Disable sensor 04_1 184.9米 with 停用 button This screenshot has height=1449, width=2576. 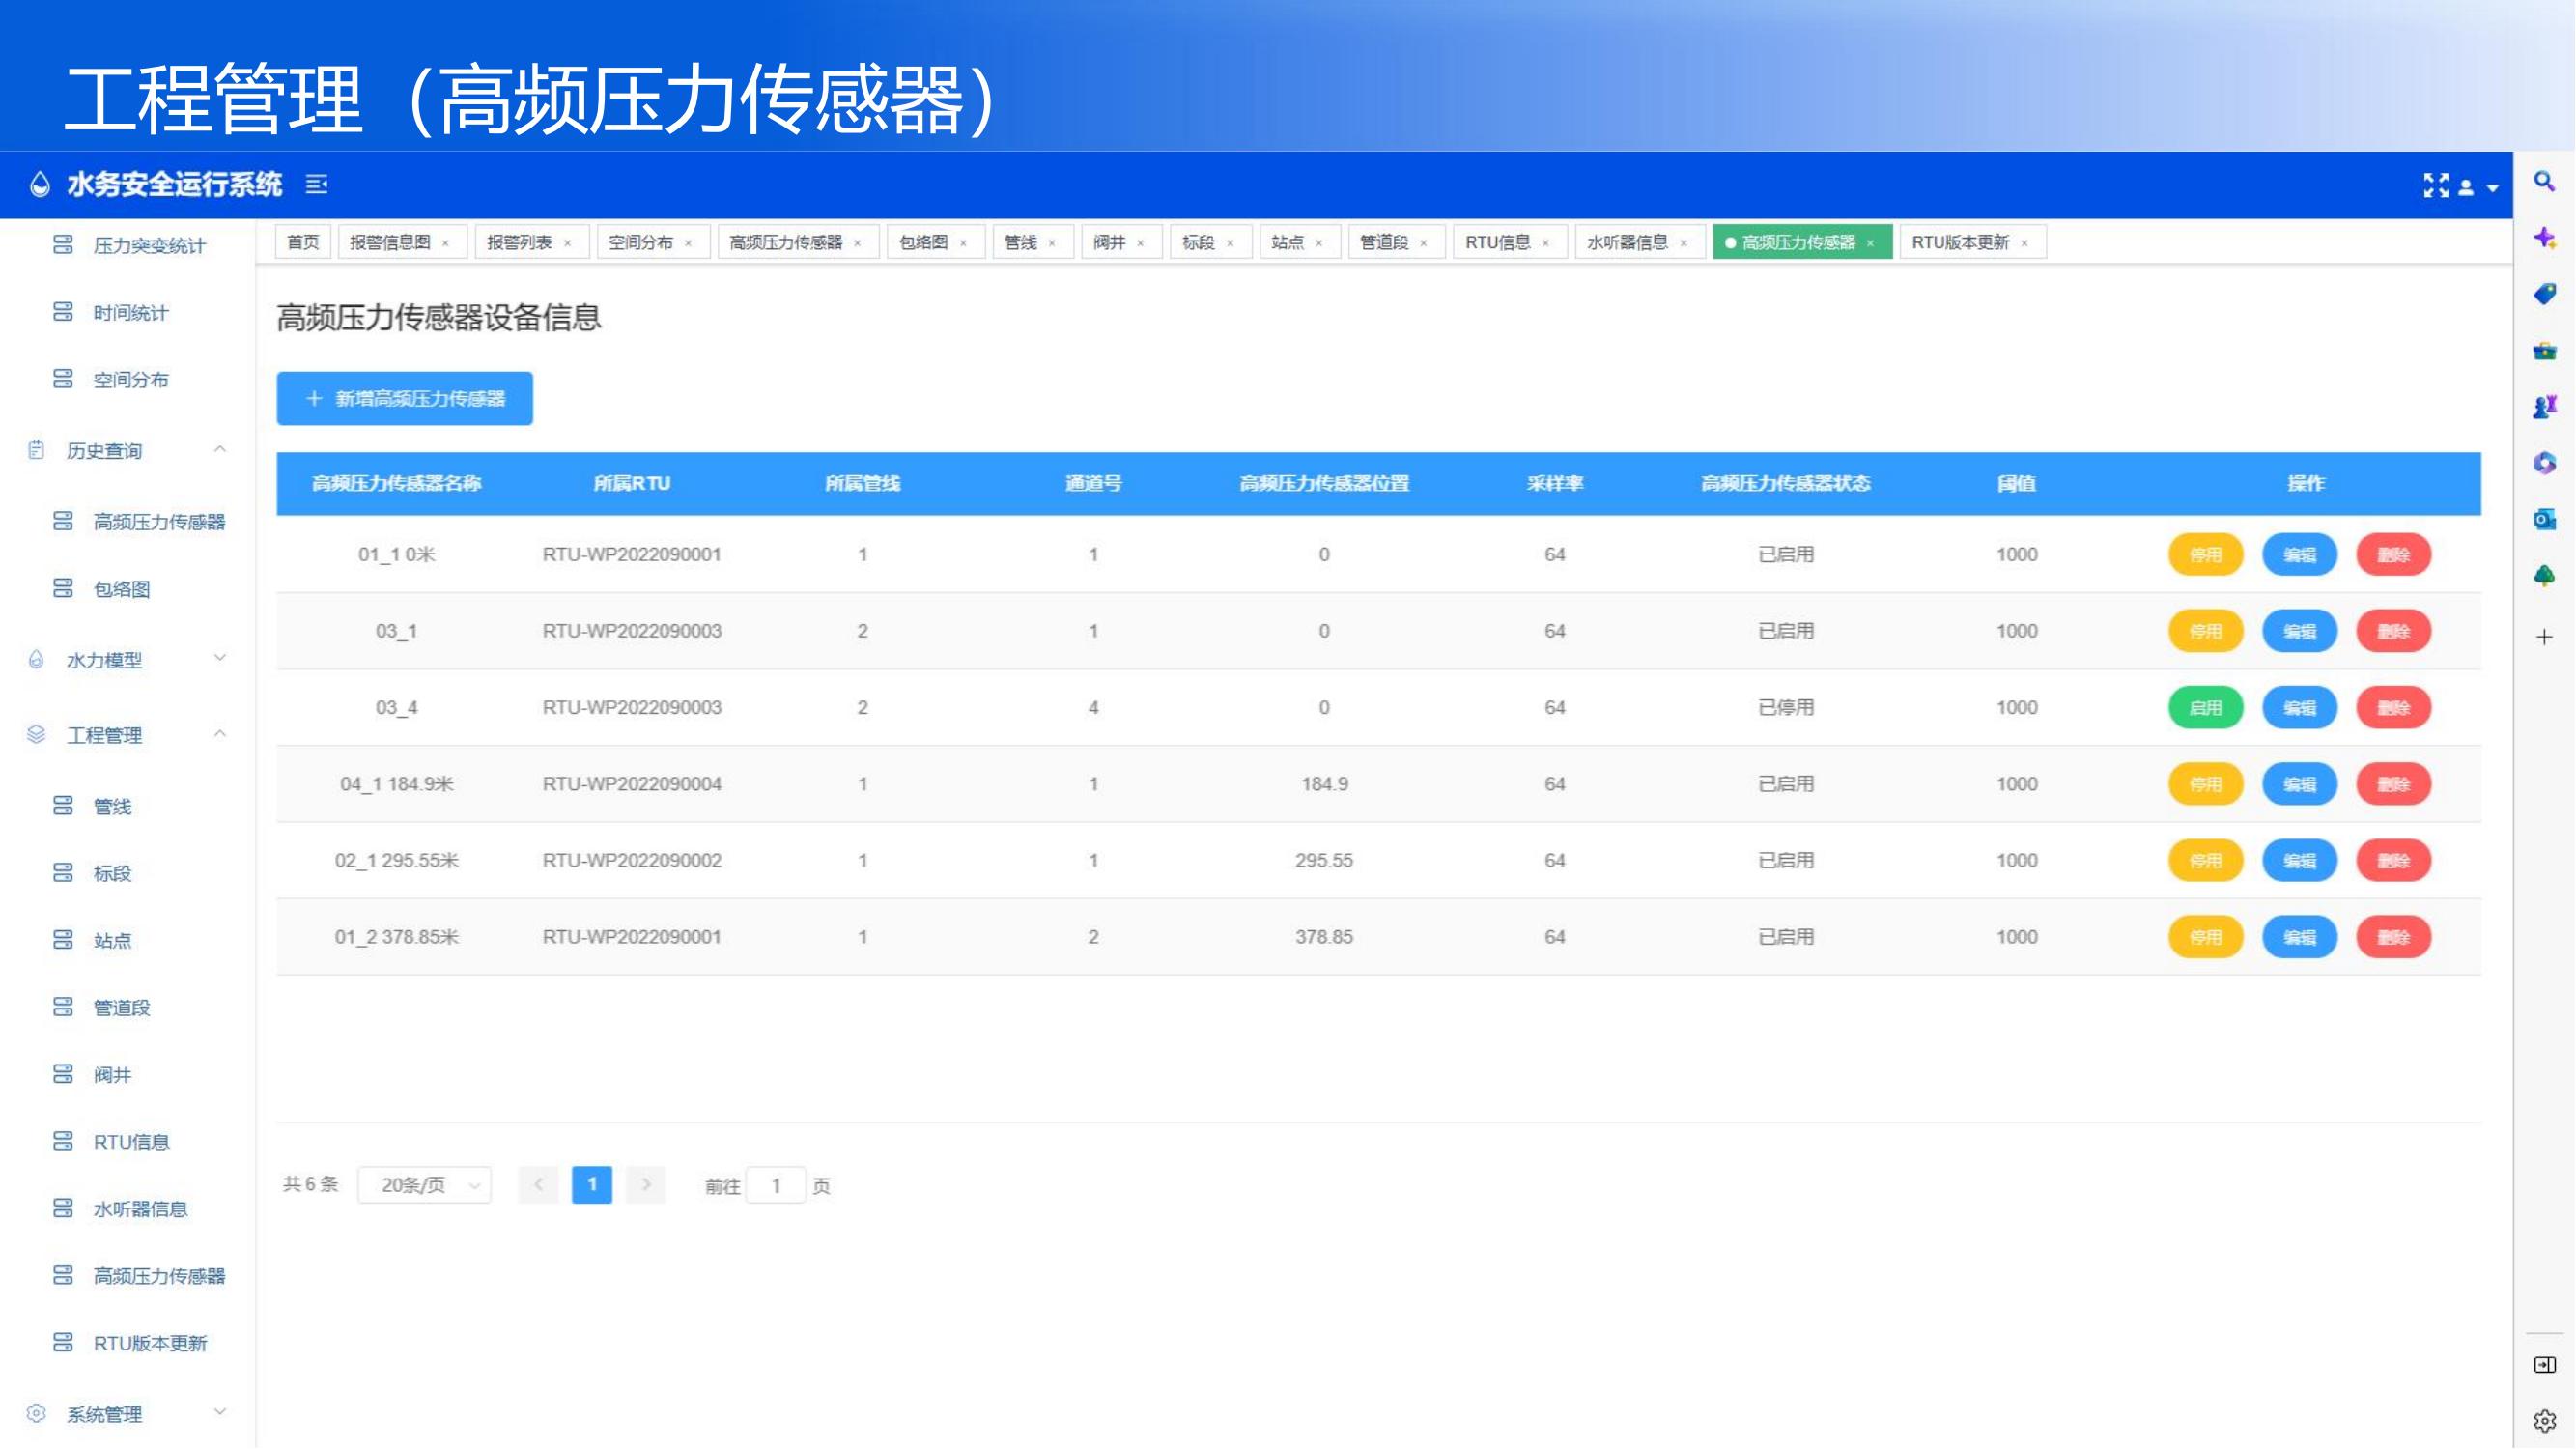coord(2205,784)
